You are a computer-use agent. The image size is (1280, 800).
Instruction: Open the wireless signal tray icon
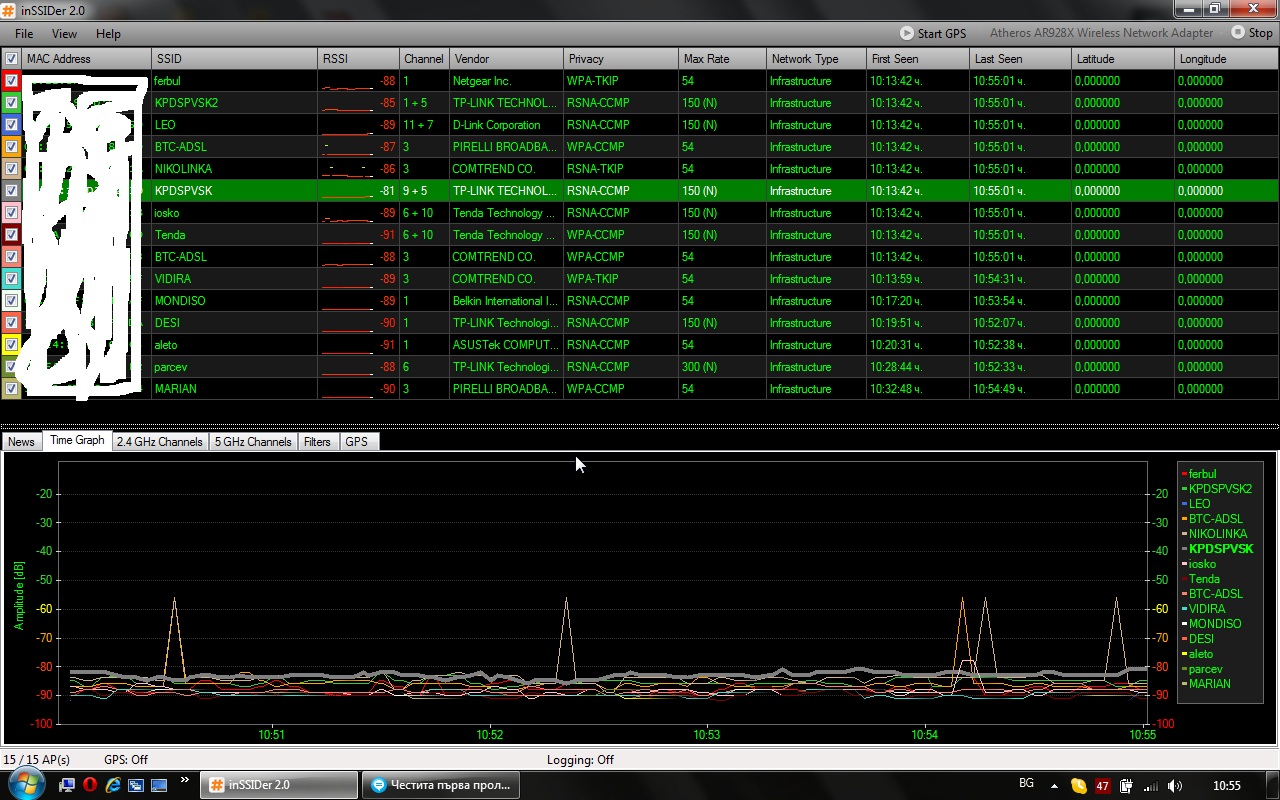coord(1151,786)
